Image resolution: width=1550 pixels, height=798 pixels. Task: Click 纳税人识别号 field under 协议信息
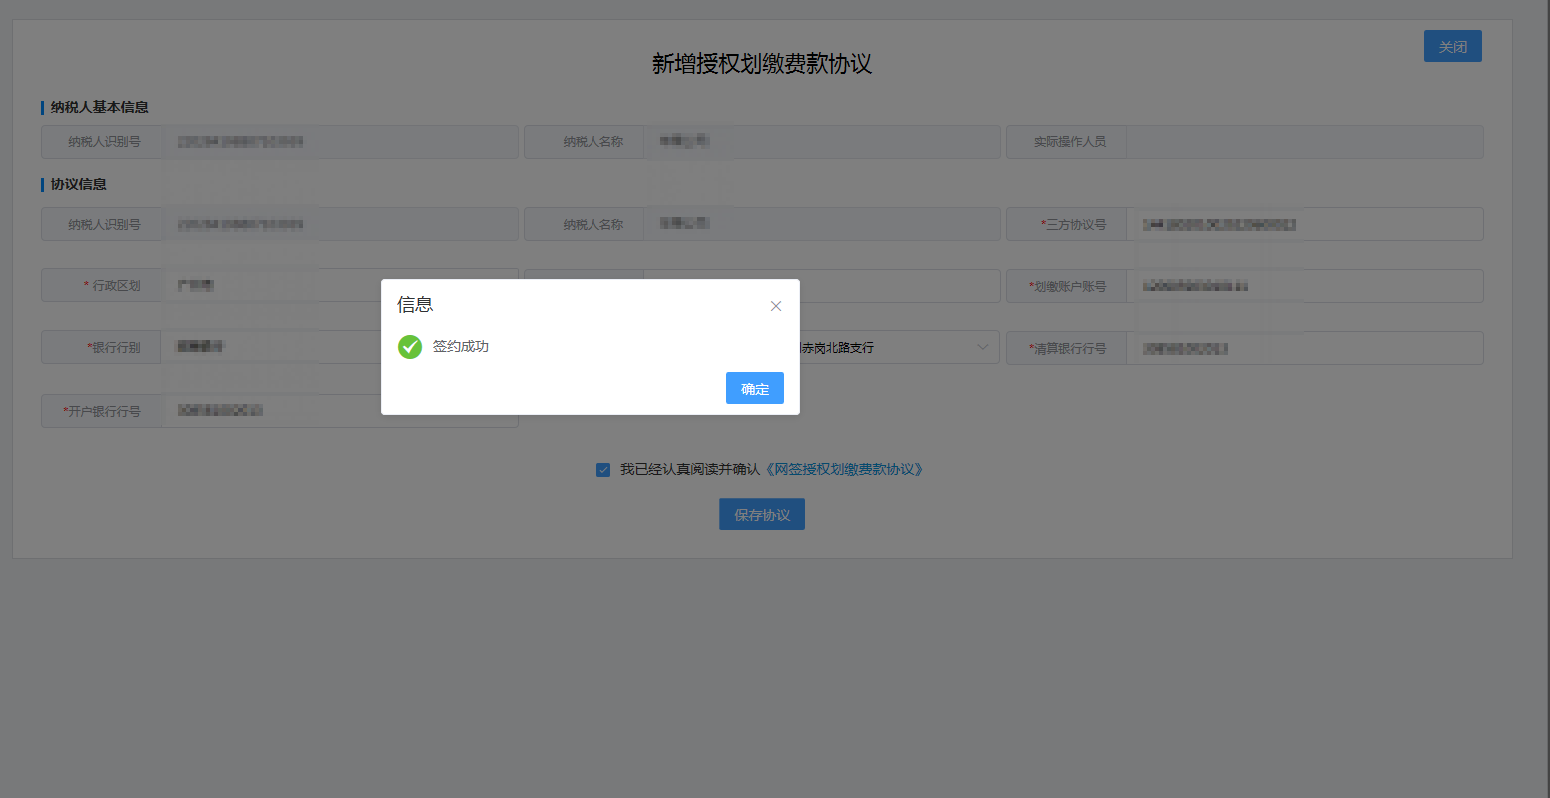tap(340, 224)
